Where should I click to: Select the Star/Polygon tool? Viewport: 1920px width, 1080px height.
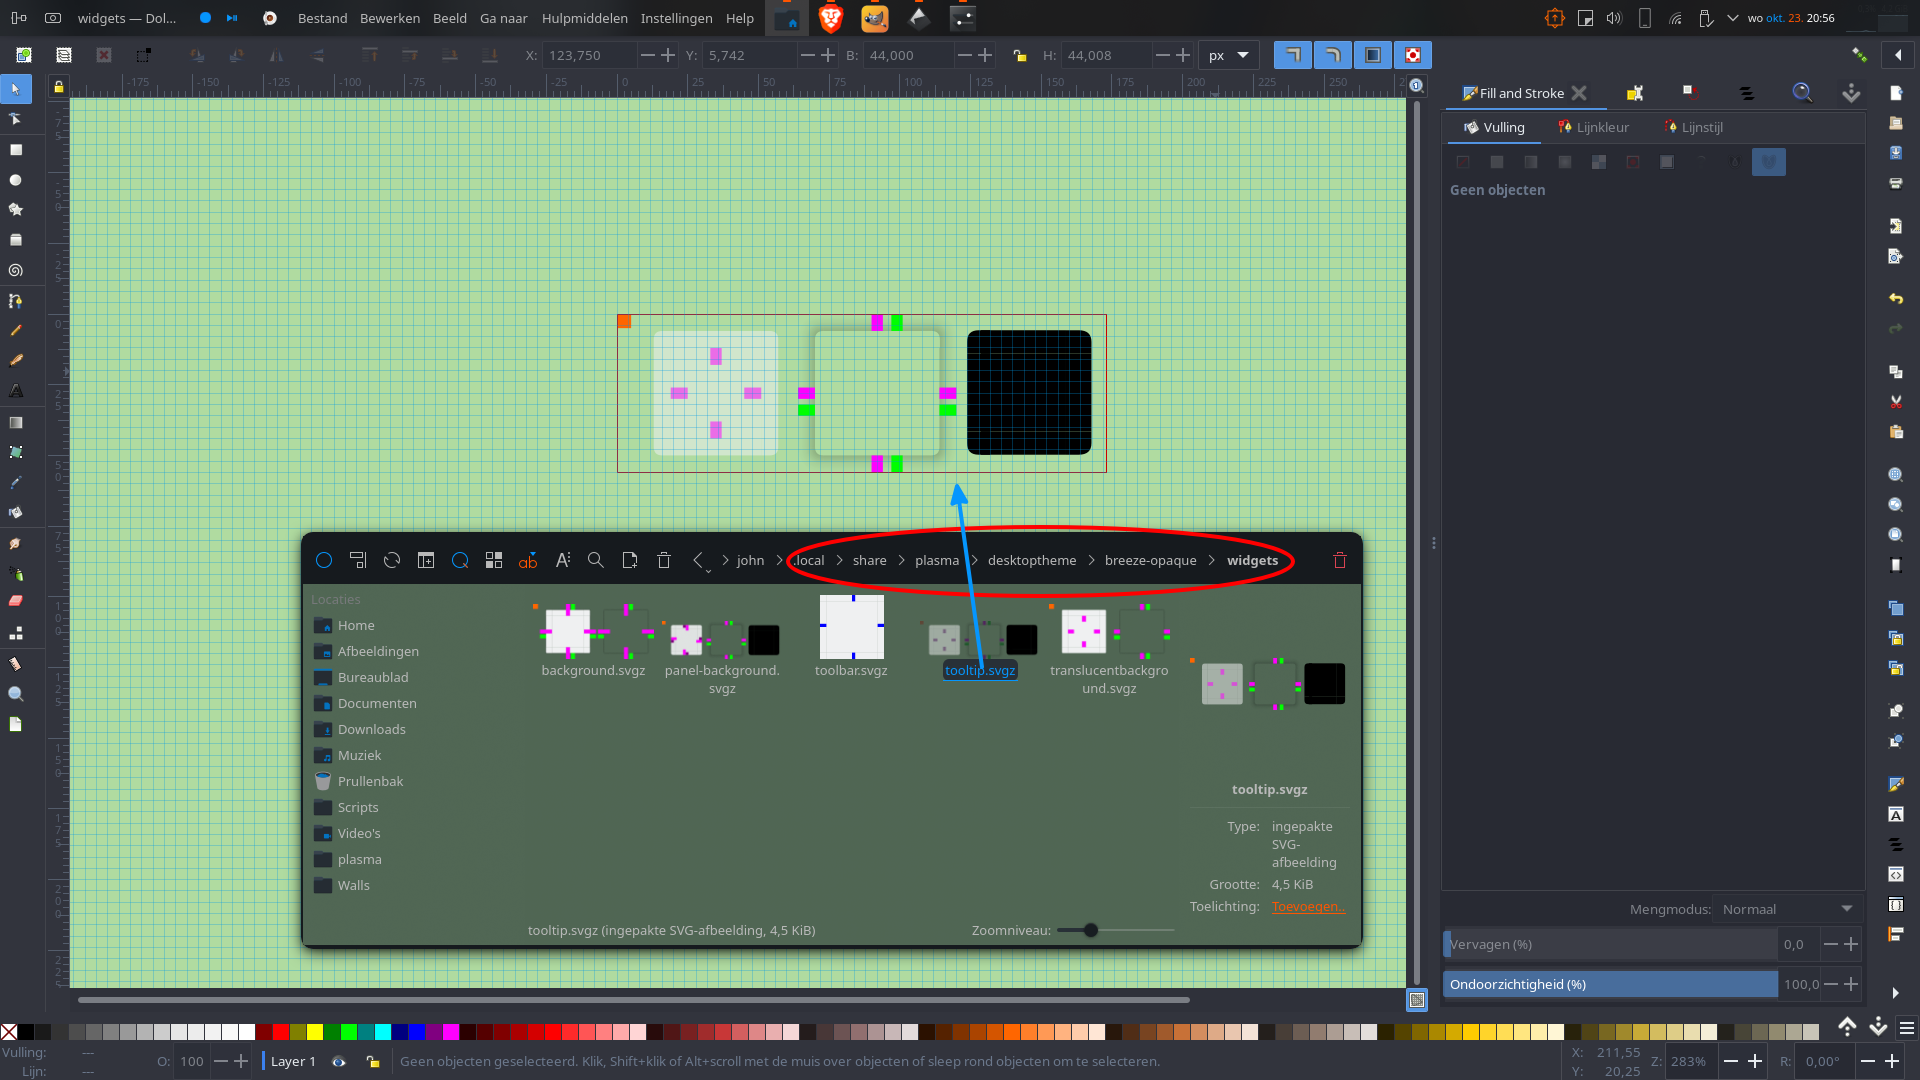(x=16, y=210)
